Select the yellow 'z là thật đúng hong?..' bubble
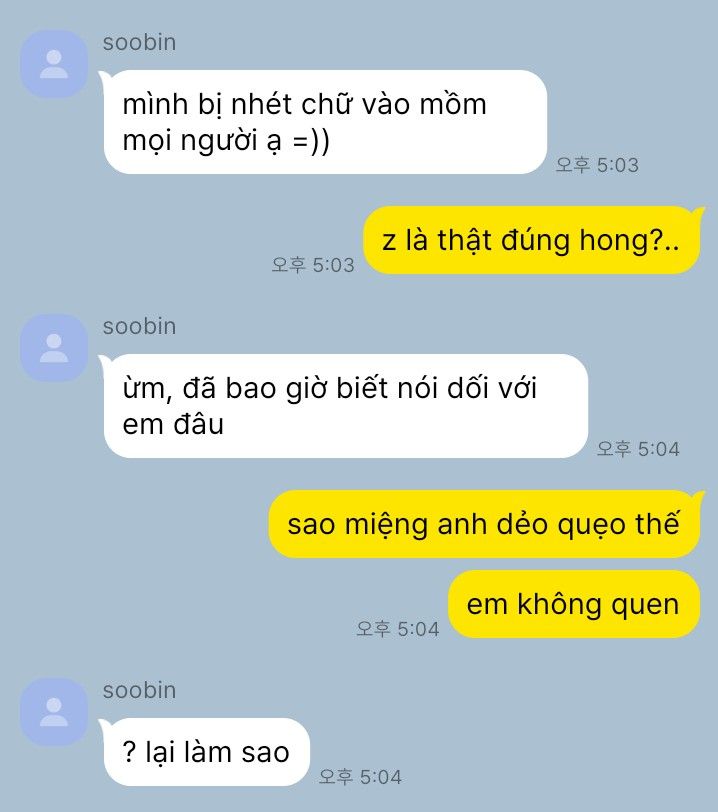Viewport: 718px width, 812px height. pos(533,240)
